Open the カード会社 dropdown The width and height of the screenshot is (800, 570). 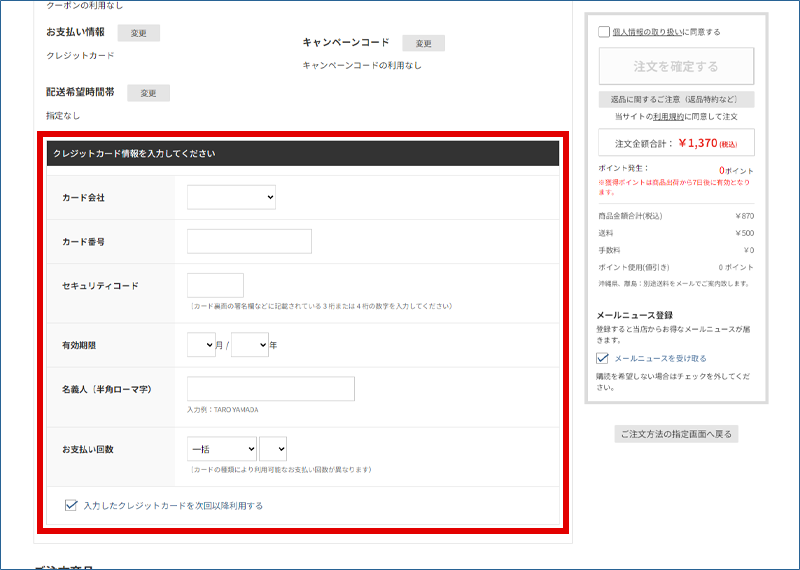(231, 197)
